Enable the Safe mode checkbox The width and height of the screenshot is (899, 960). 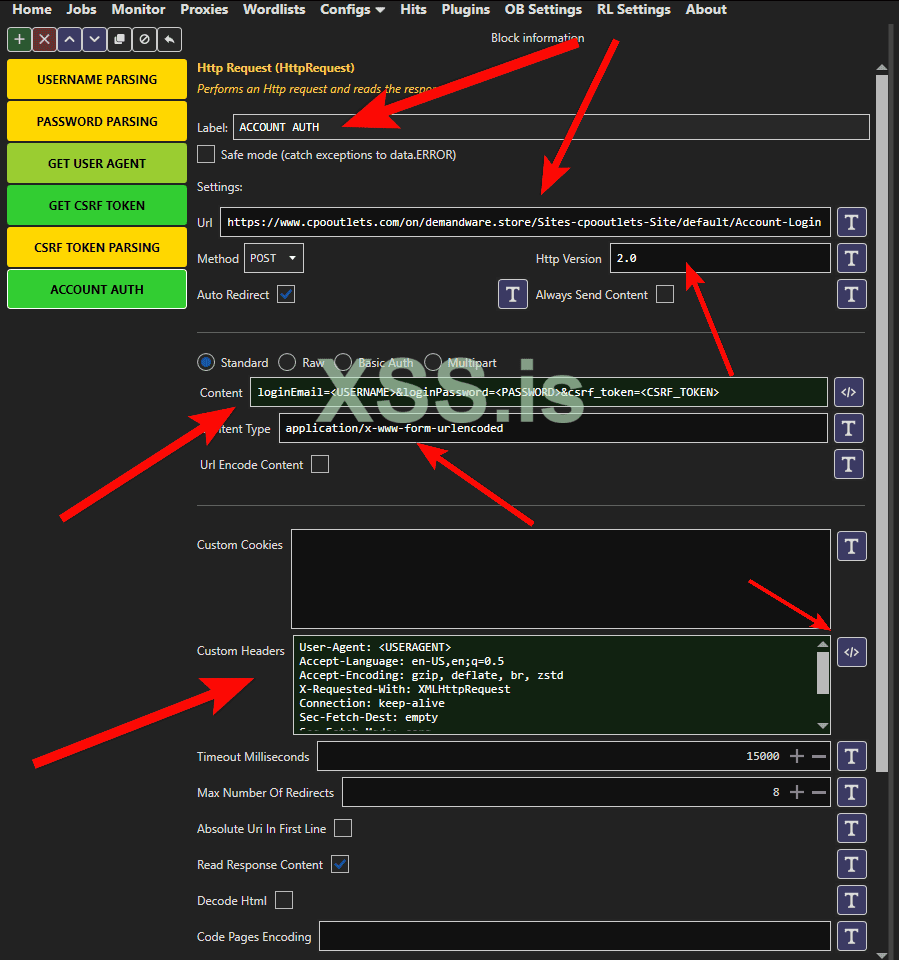click(206, 154)
